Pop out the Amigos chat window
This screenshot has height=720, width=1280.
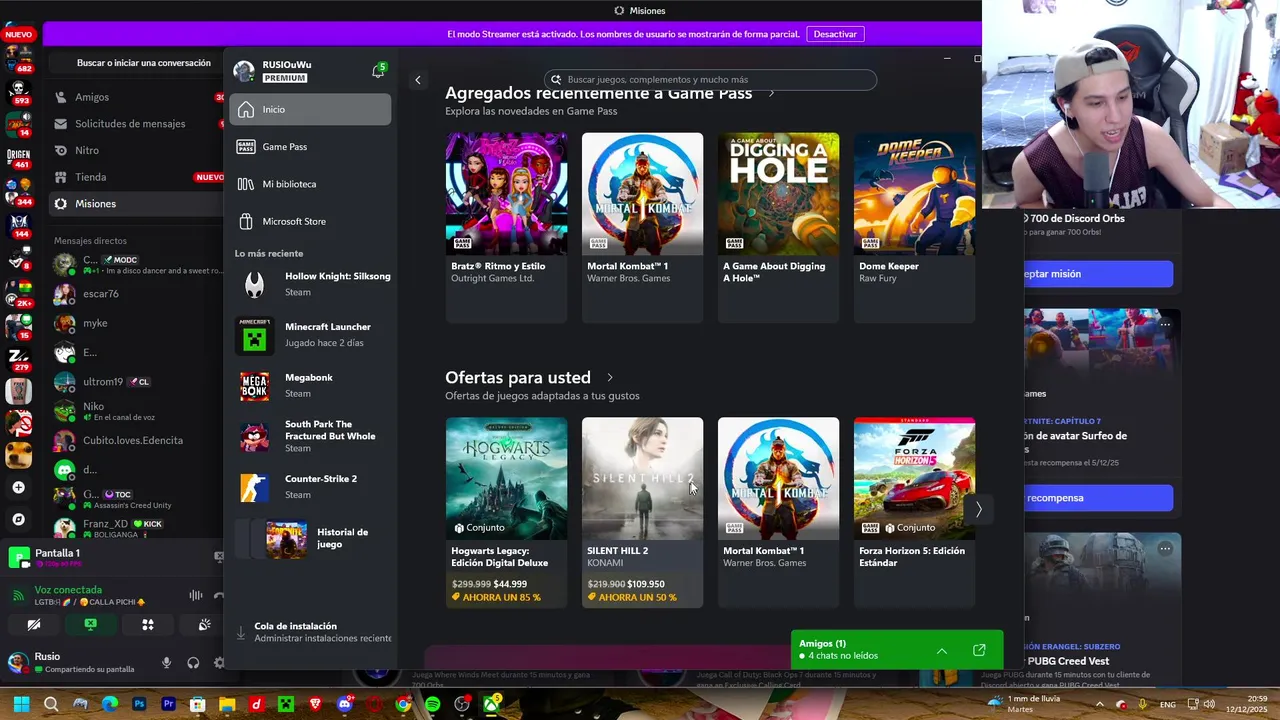979,651
